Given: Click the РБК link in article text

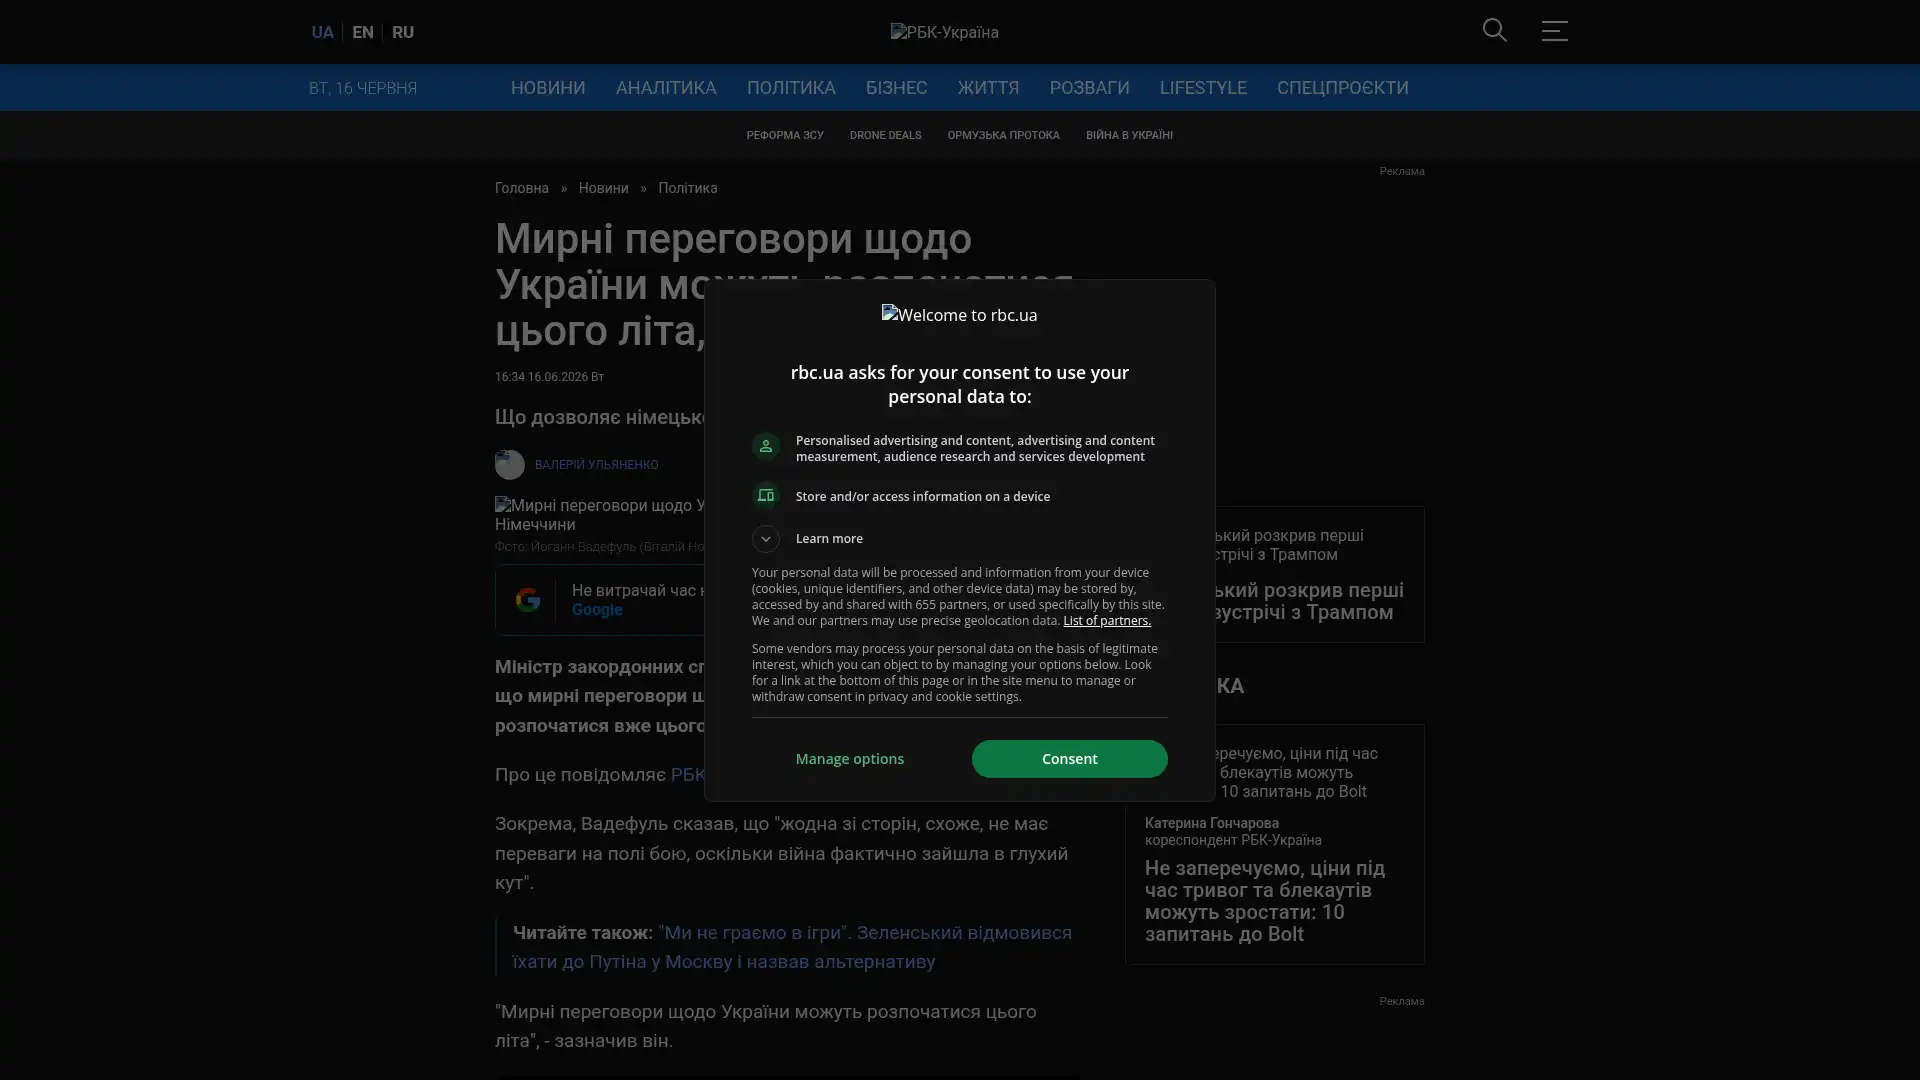Looking at the screenshot, I should [x=687, y=775].
